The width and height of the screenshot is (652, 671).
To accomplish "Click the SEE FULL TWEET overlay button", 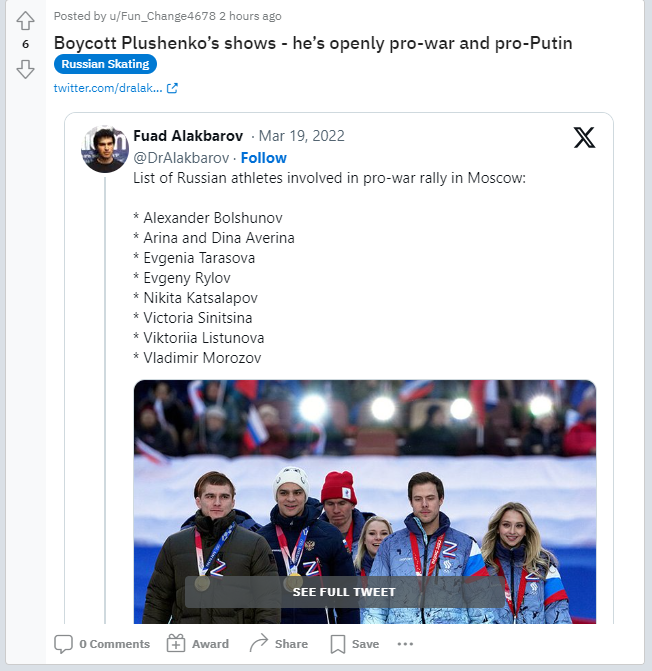I will coord(344,592).
